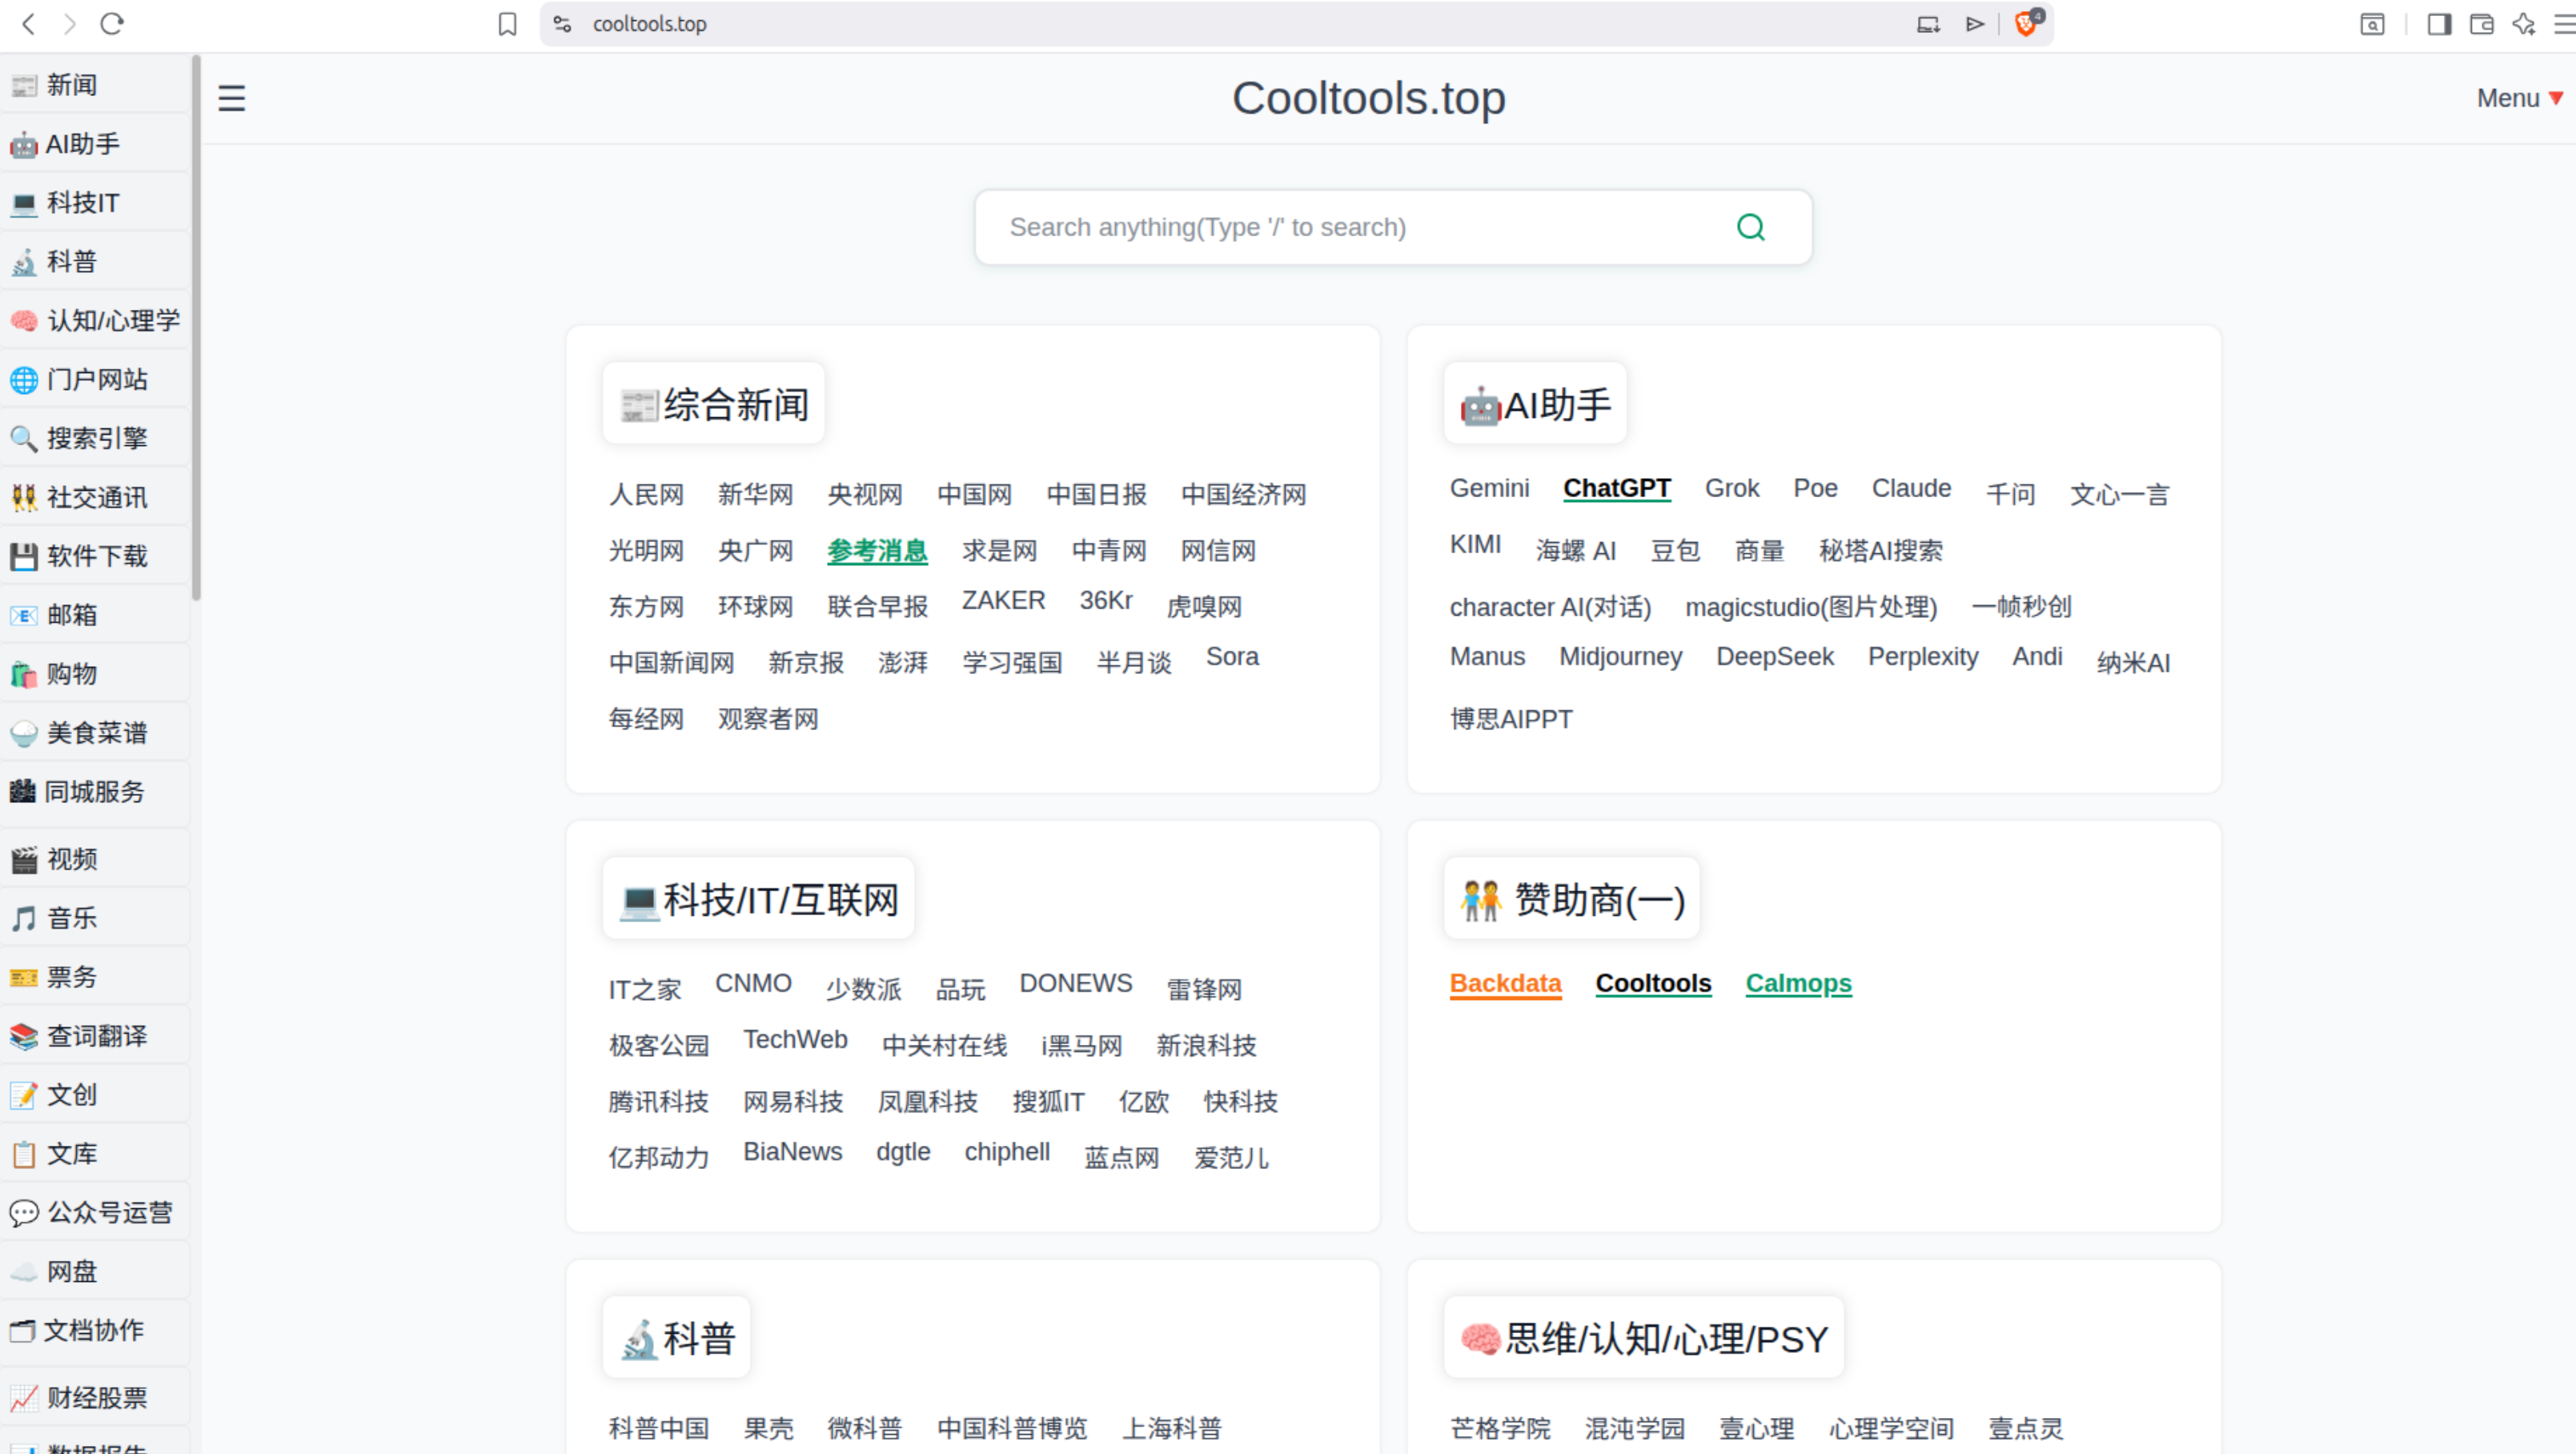This screenshot has width=2576, height=1454.
Task: Click the Cooltools.top site title
Action: point(1368,98)
